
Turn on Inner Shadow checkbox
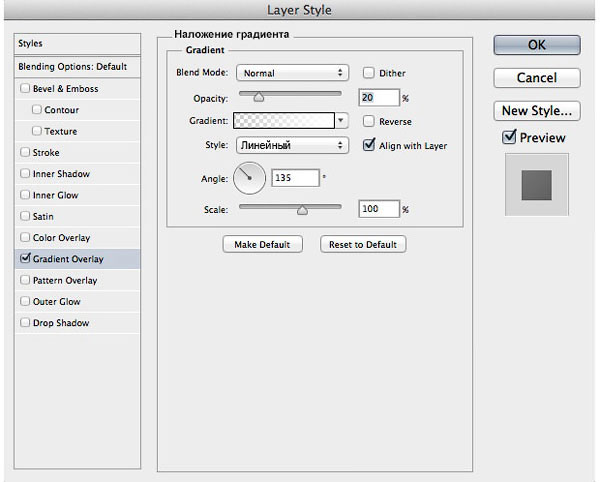pos(25,174)
